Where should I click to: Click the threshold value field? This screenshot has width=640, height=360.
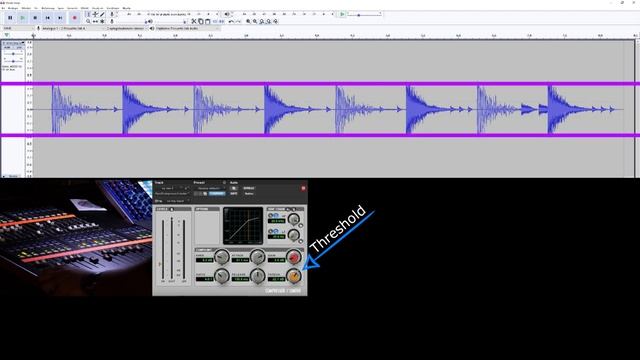(x=276, y=279)
